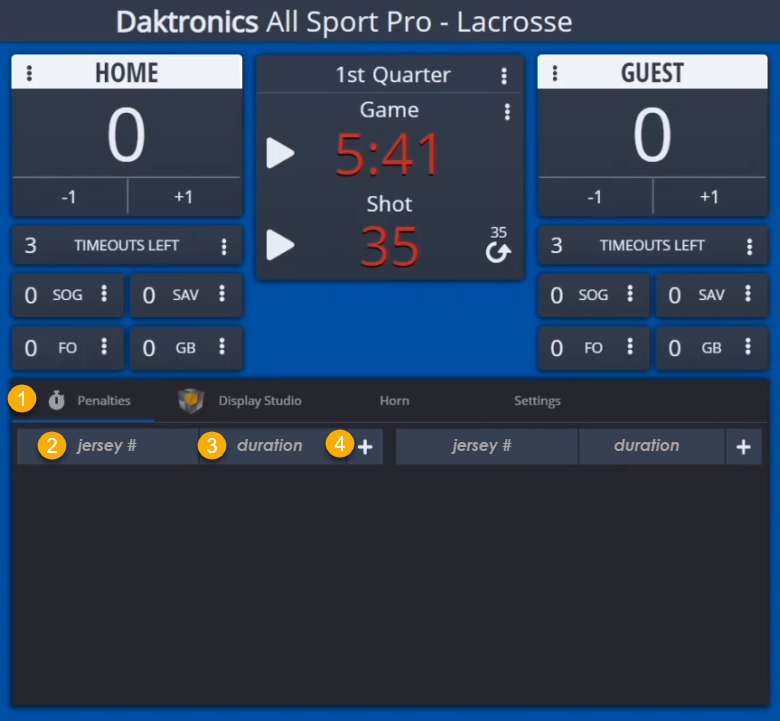The width and height of the screenshot is (780, 721).
Task: Click the HOME SOG stat value
Action: click(31, 296)
